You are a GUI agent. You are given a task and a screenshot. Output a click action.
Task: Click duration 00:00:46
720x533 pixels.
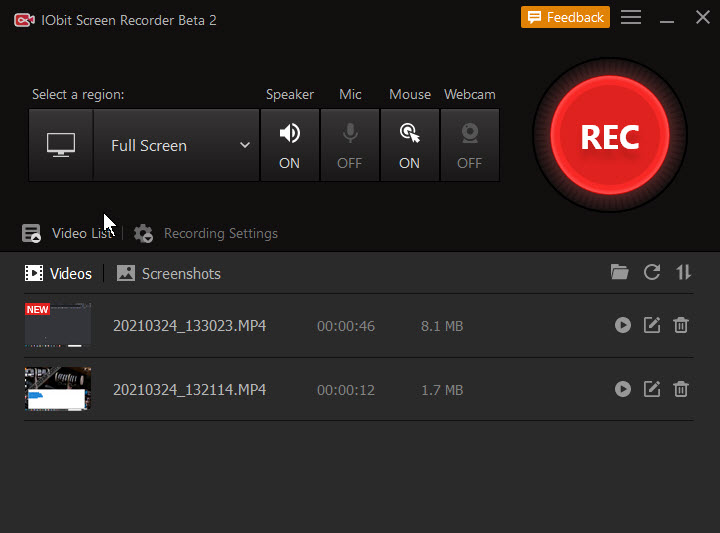point(346,326)
